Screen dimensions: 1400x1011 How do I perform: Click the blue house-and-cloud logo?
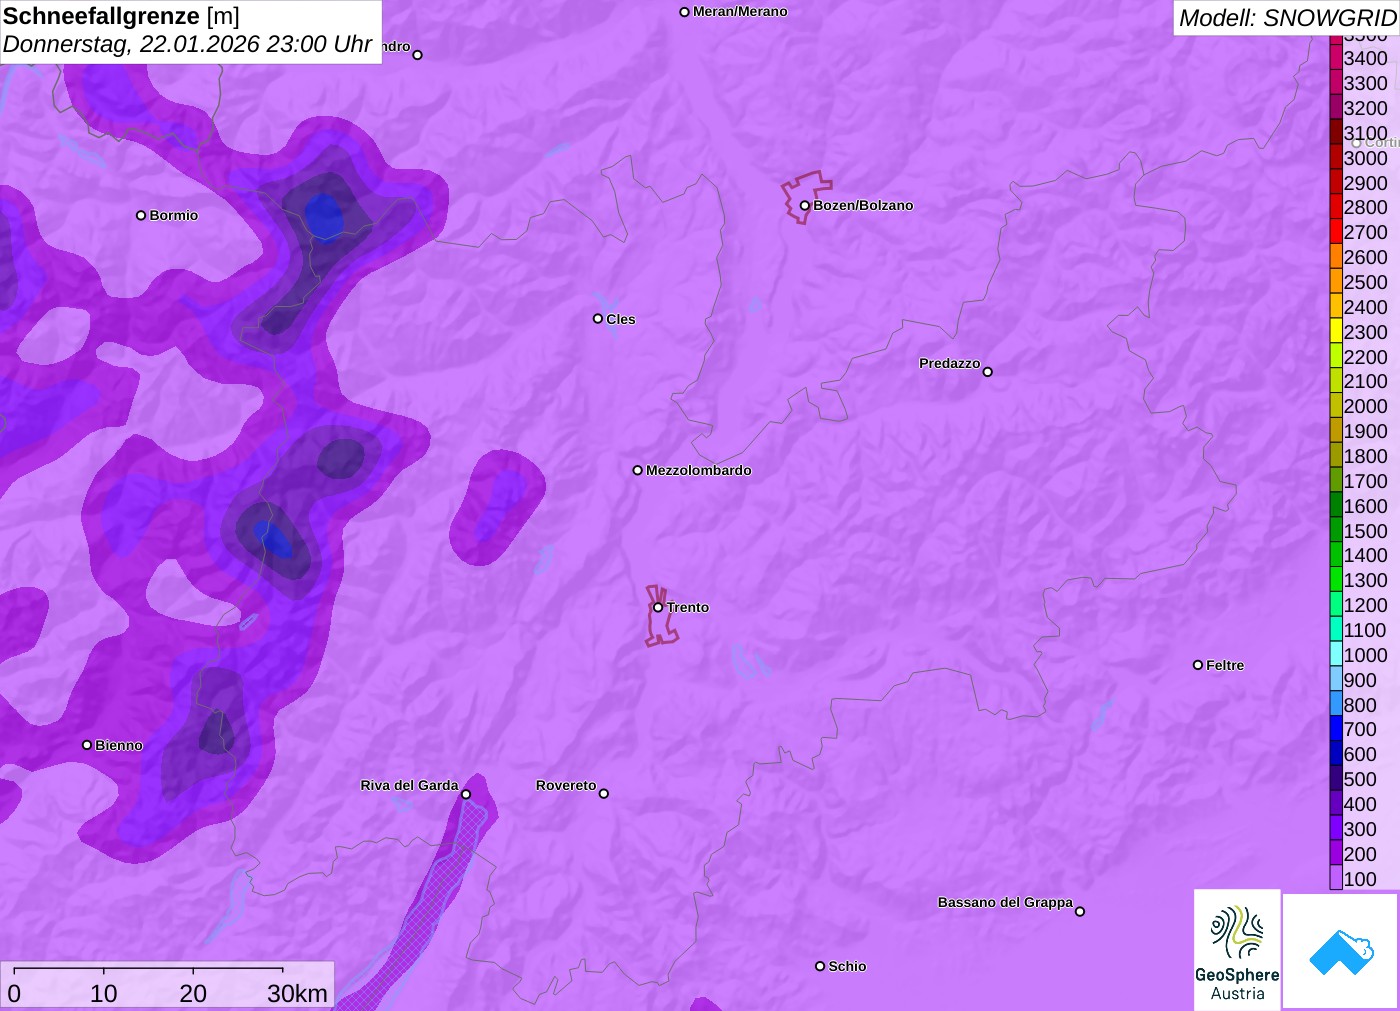point(1341,951)
